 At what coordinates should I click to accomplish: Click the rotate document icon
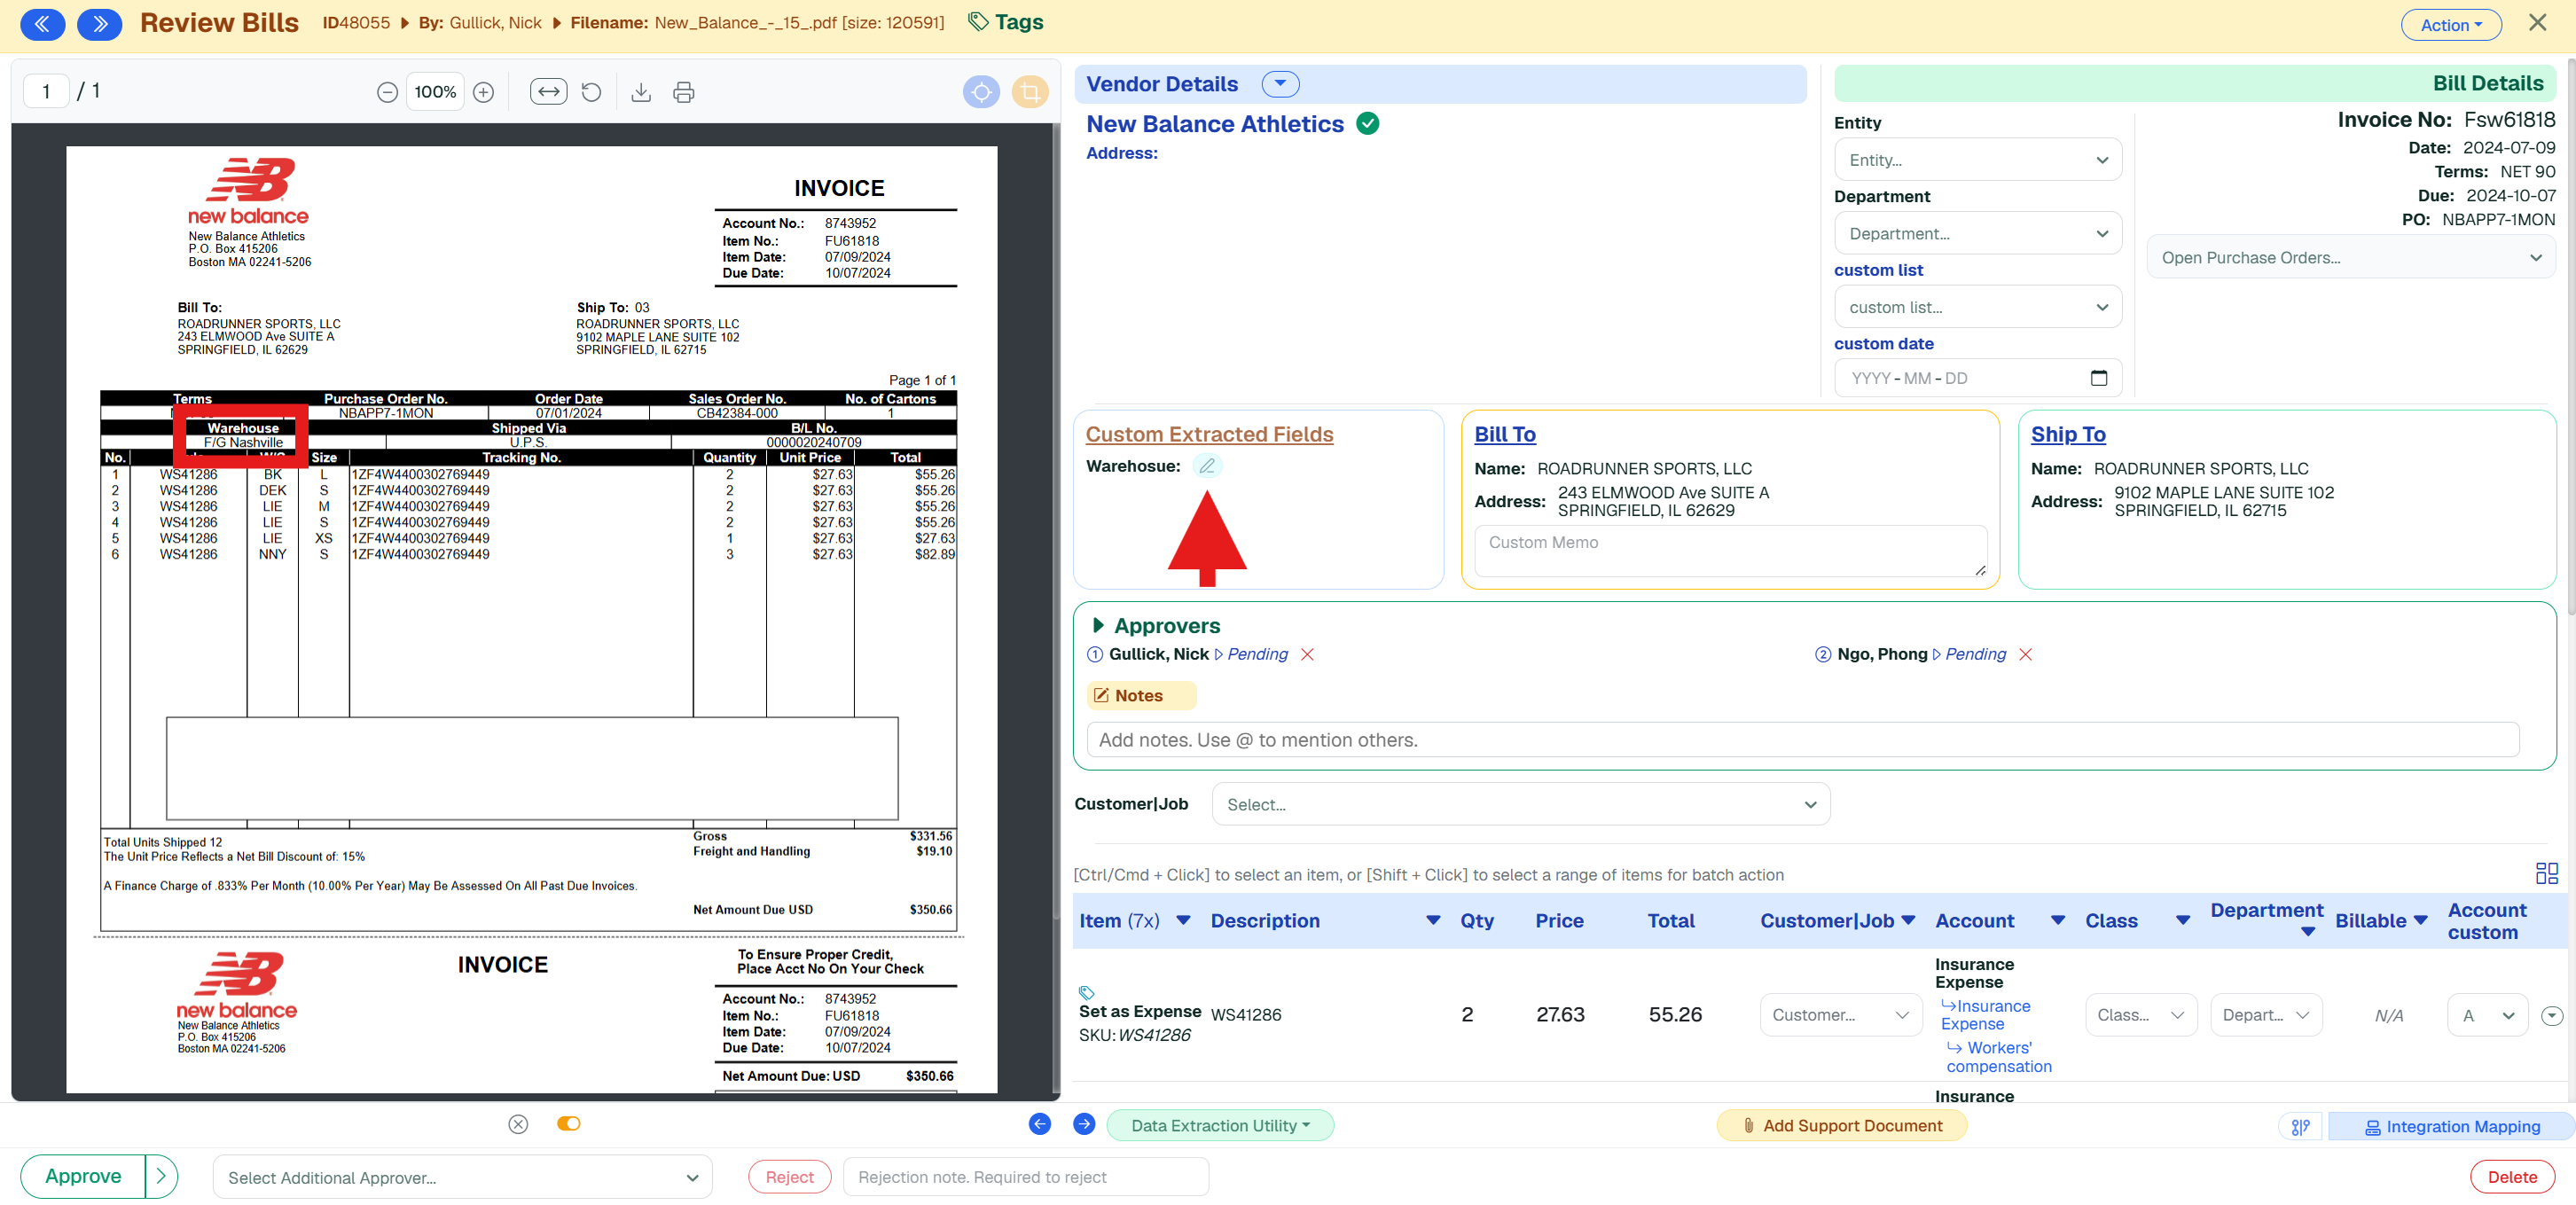(591, 92)
